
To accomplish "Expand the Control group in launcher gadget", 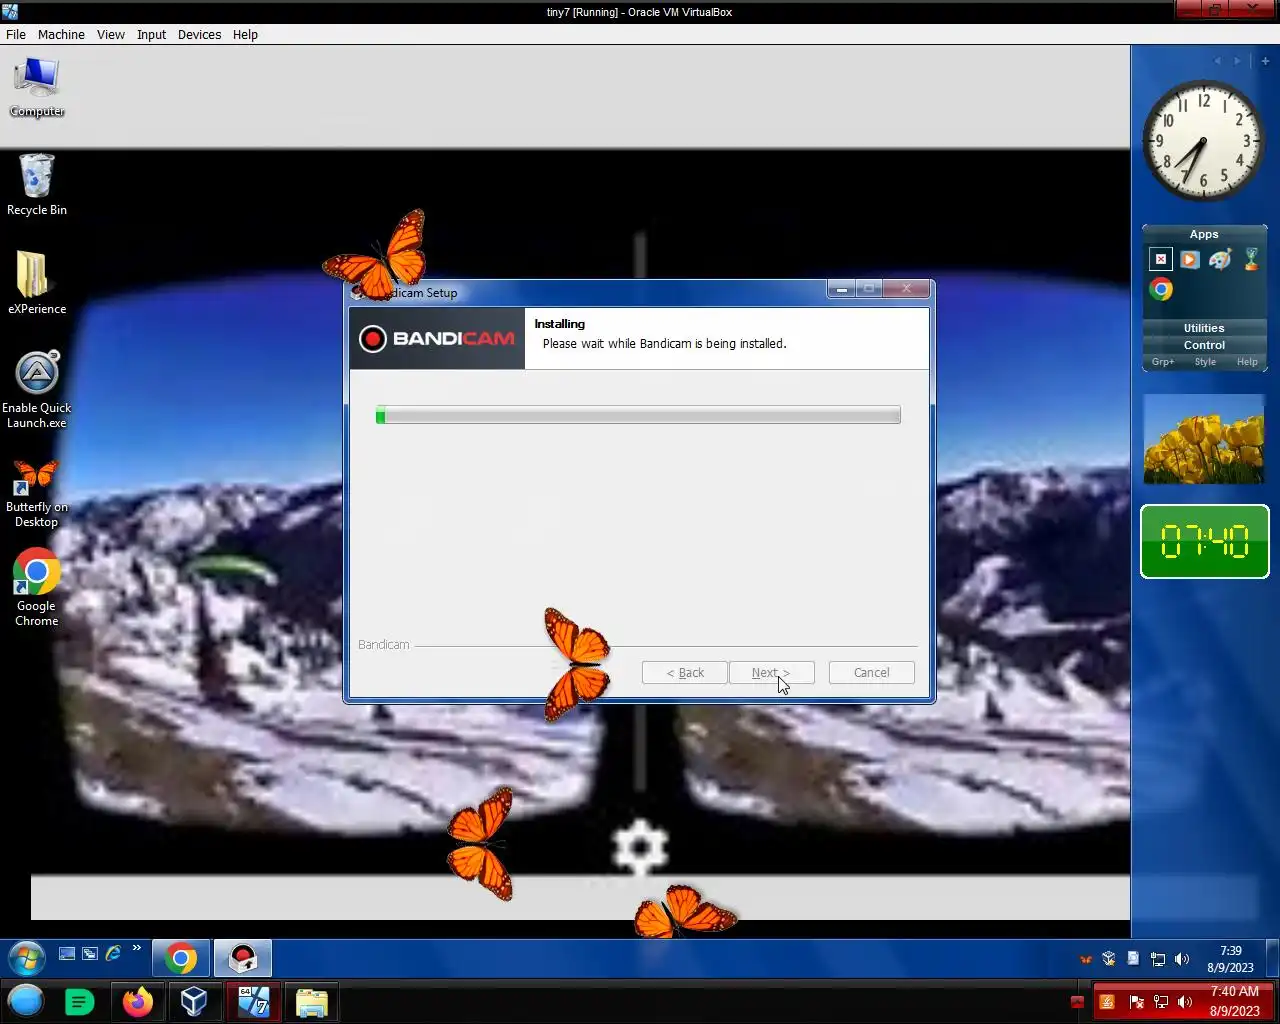I will point(1204,345).
